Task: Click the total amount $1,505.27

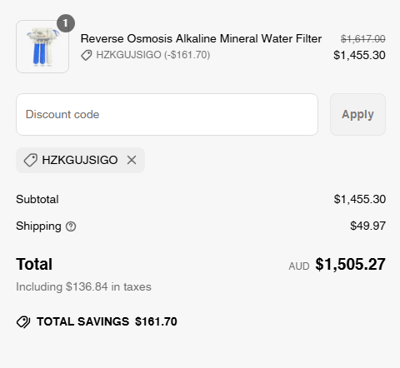Action: tap(350, 264)
